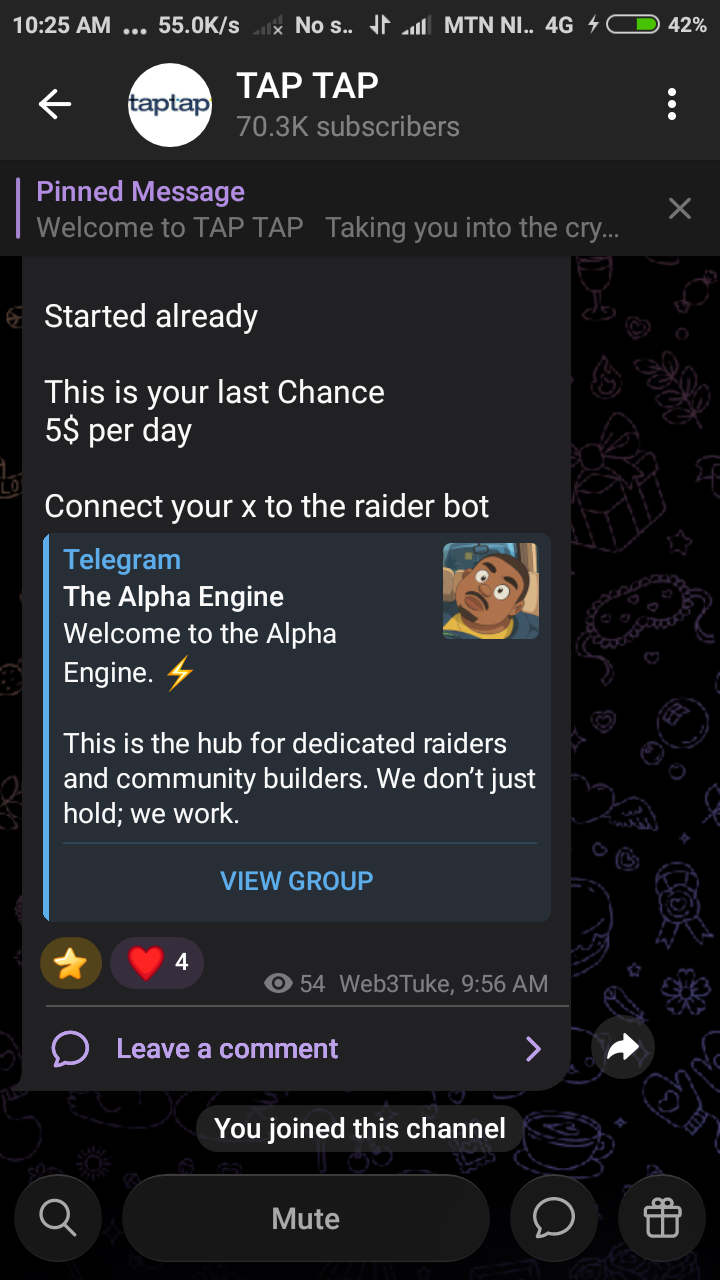Screen dimensions: 720x1280
Task: Tap the TAP TAP channel title
Action: pyautogui.click(x=307, y=86)
